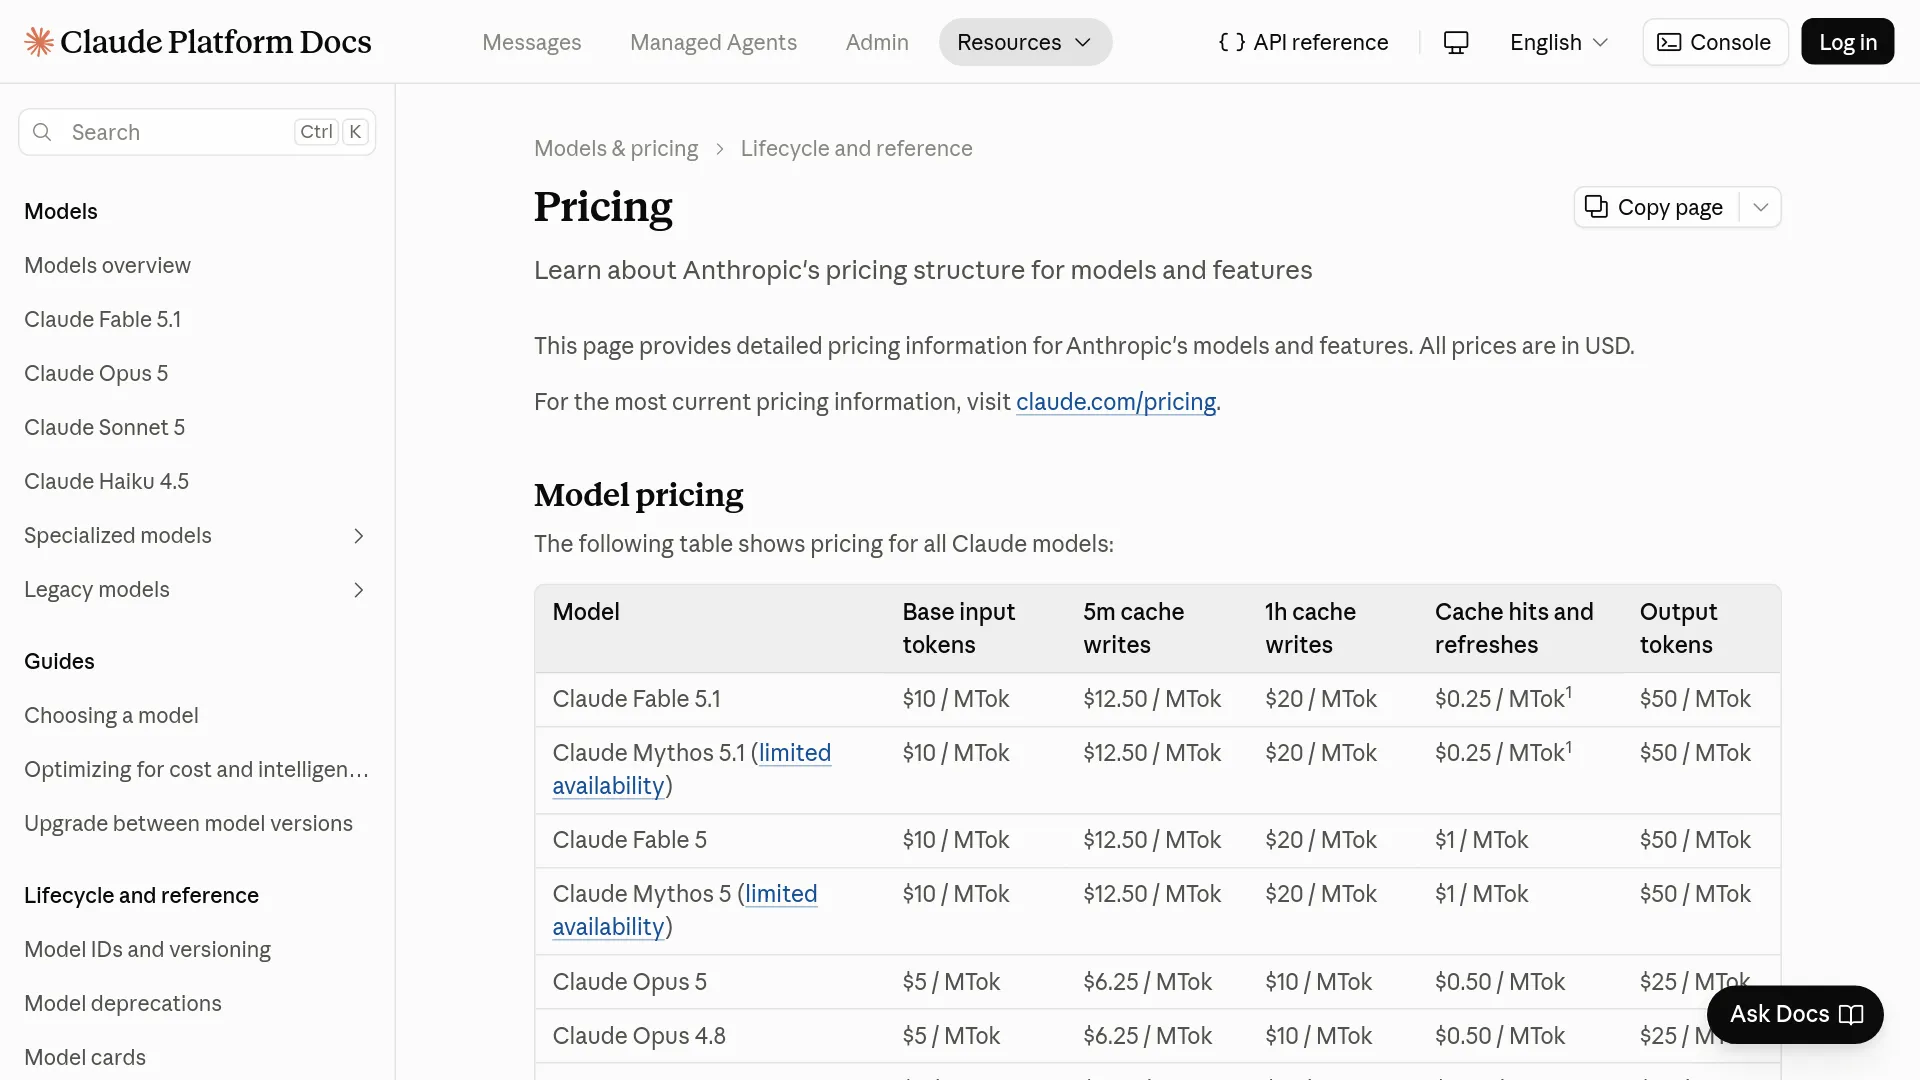The height and width of the screenshot is (1080, 1920).
Task: Follow the claude.com/pricing link
Action: pos(1116,402)
